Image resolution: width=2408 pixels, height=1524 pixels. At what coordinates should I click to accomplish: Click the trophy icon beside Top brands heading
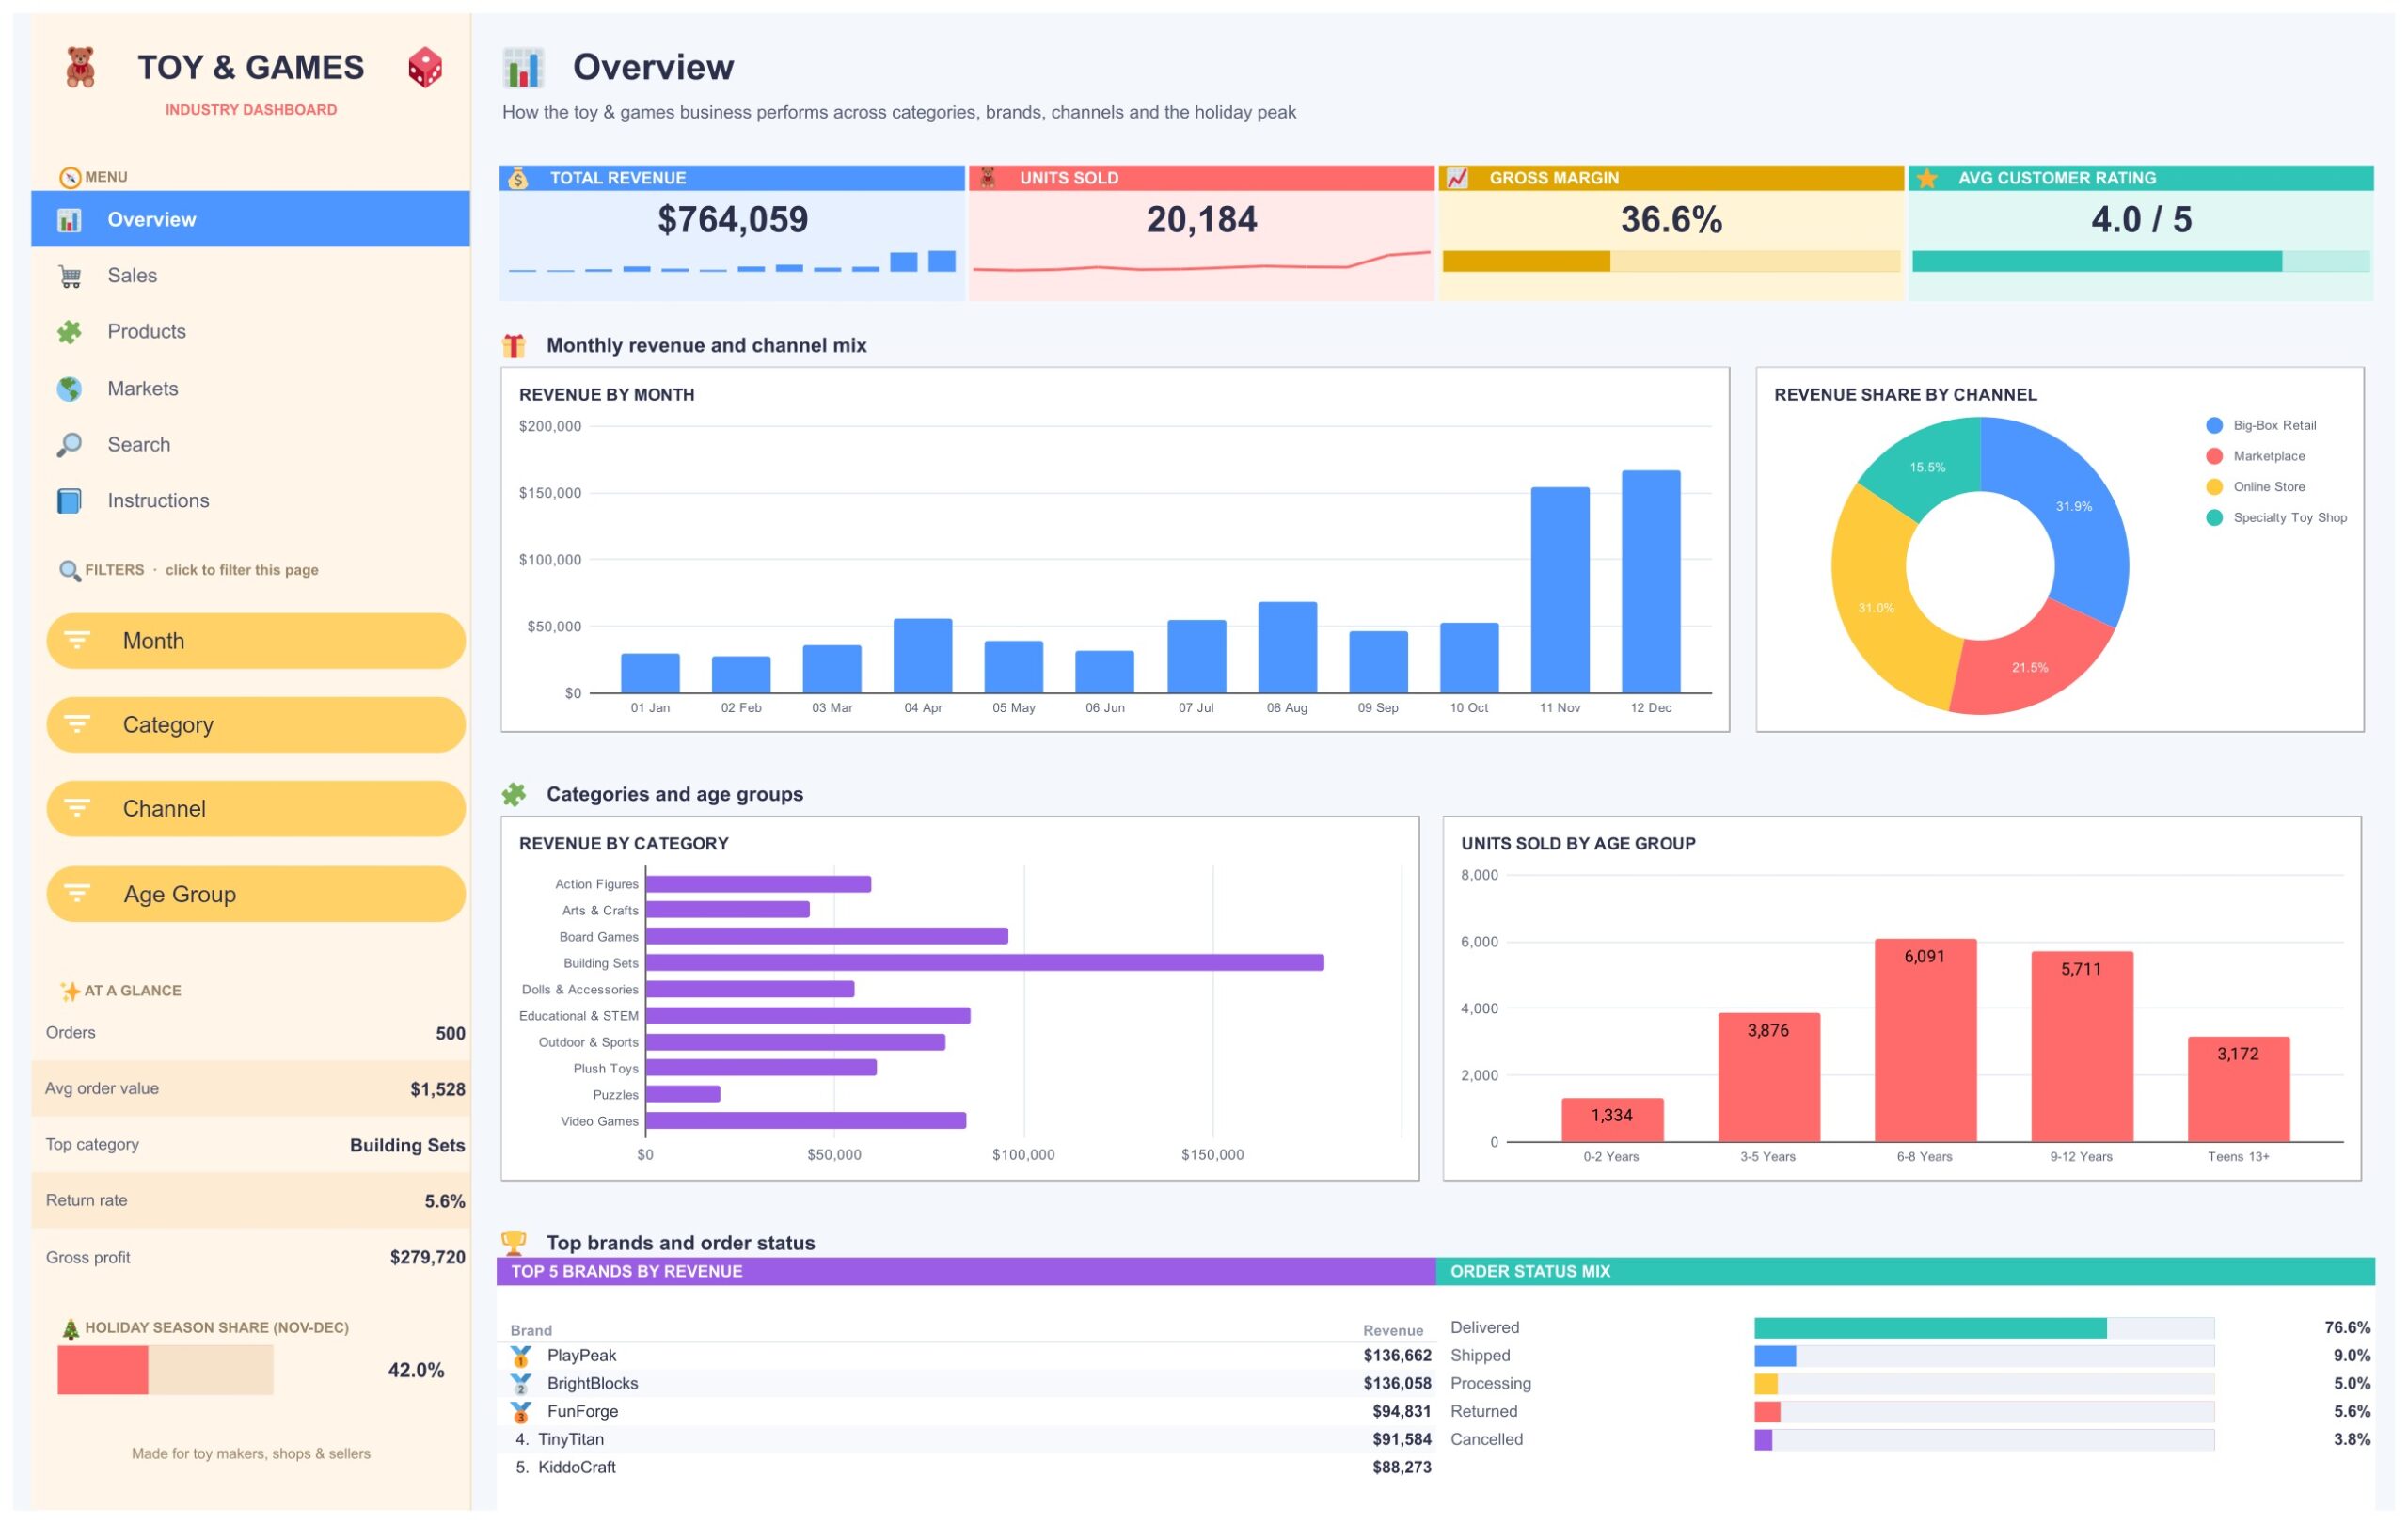tap(514, 1242)
